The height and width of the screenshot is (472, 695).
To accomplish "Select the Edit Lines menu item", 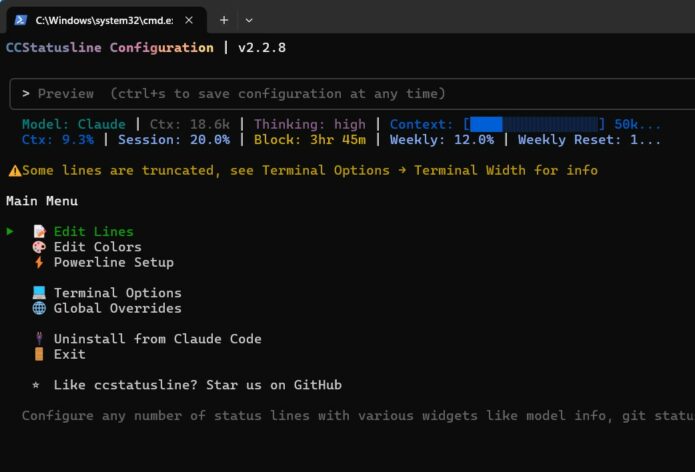I will 93,232.
